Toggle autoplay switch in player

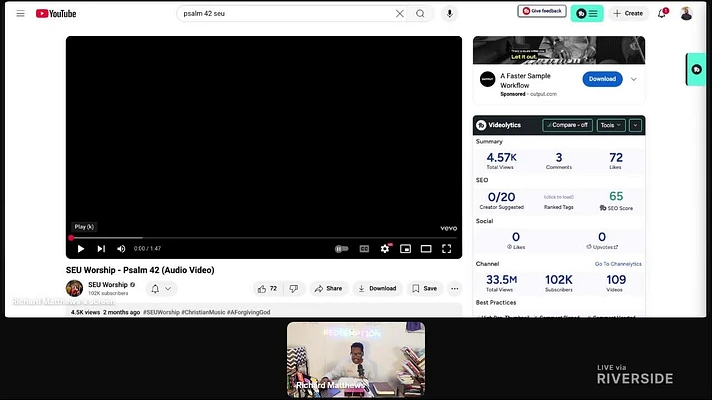341,249
